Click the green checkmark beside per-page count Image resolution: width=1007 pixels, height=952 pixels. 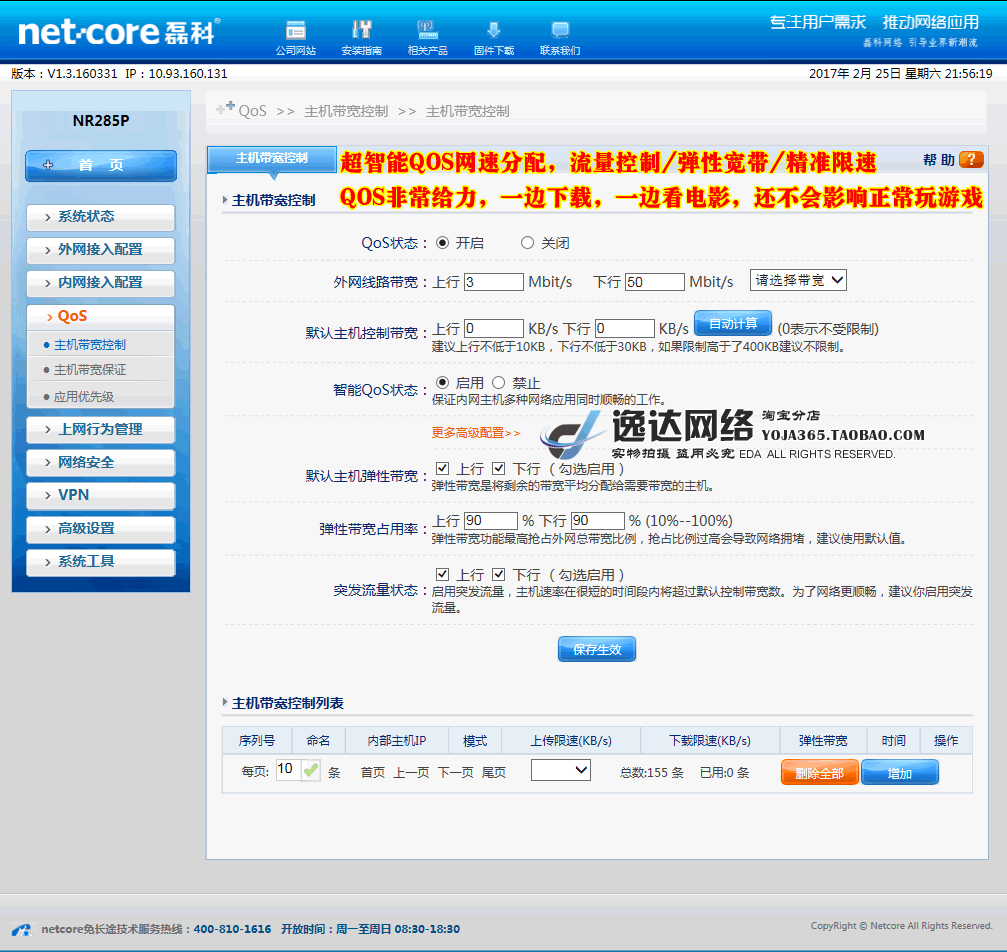[x=311, y=770]
